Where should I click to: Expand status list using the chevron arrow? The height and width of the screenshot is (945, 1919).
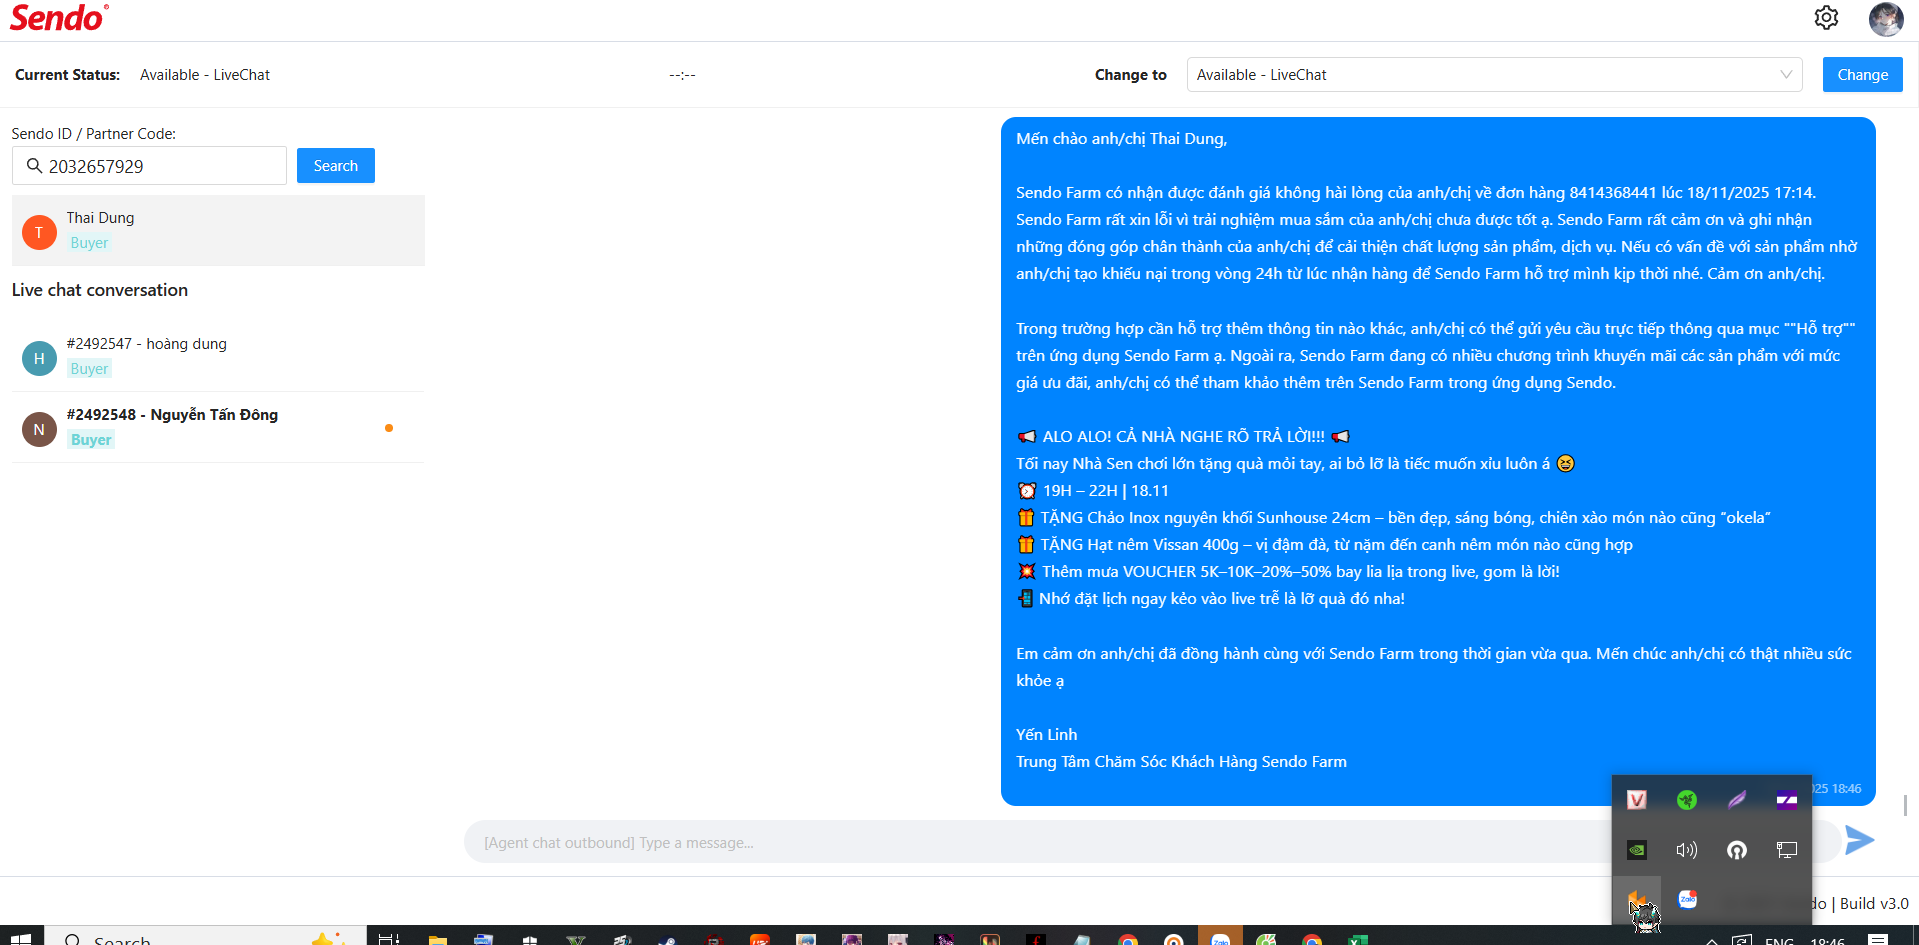click(1786, 75)
